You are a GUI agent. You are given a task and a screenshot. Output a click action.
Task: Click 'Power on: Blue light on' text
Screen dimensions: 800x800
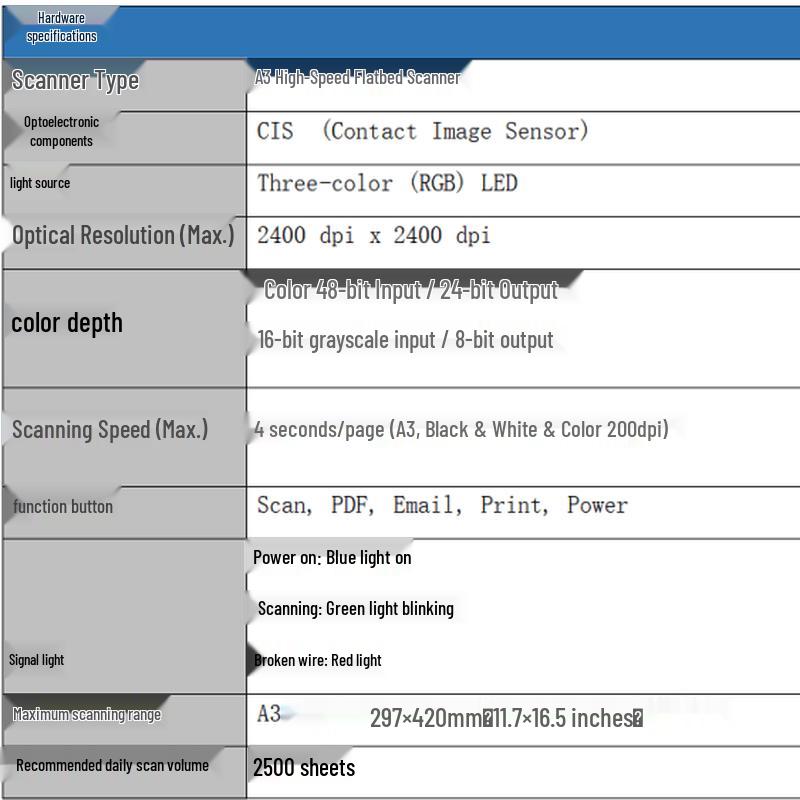click(332, 558)
